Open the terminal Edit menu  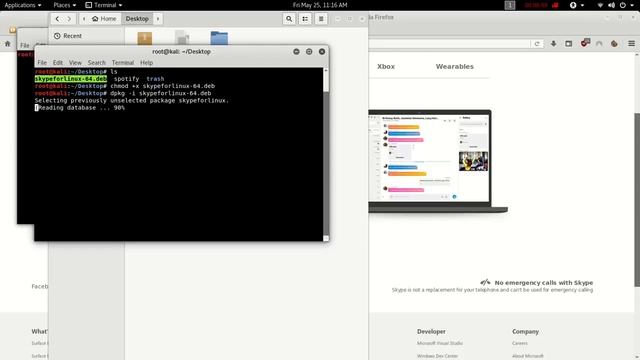coord(58,62)
